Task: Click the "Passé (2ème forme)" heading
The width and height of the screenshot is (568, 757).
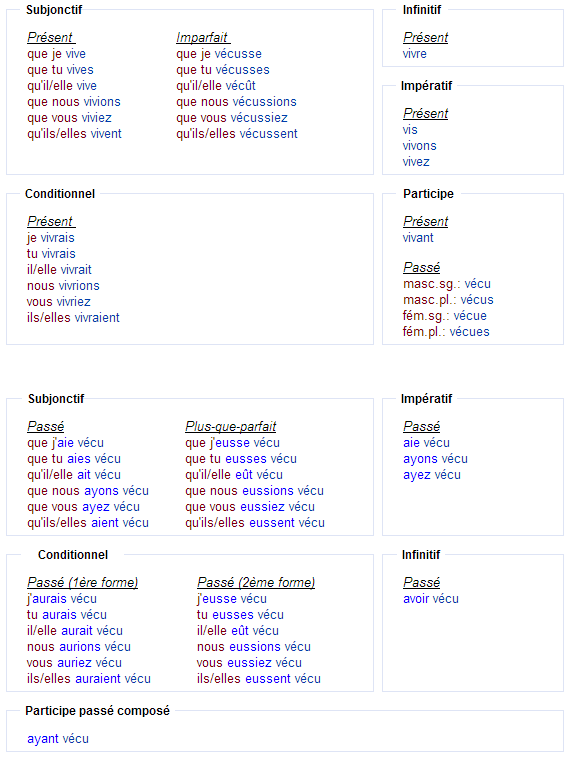Action: [x=256, y=582]
